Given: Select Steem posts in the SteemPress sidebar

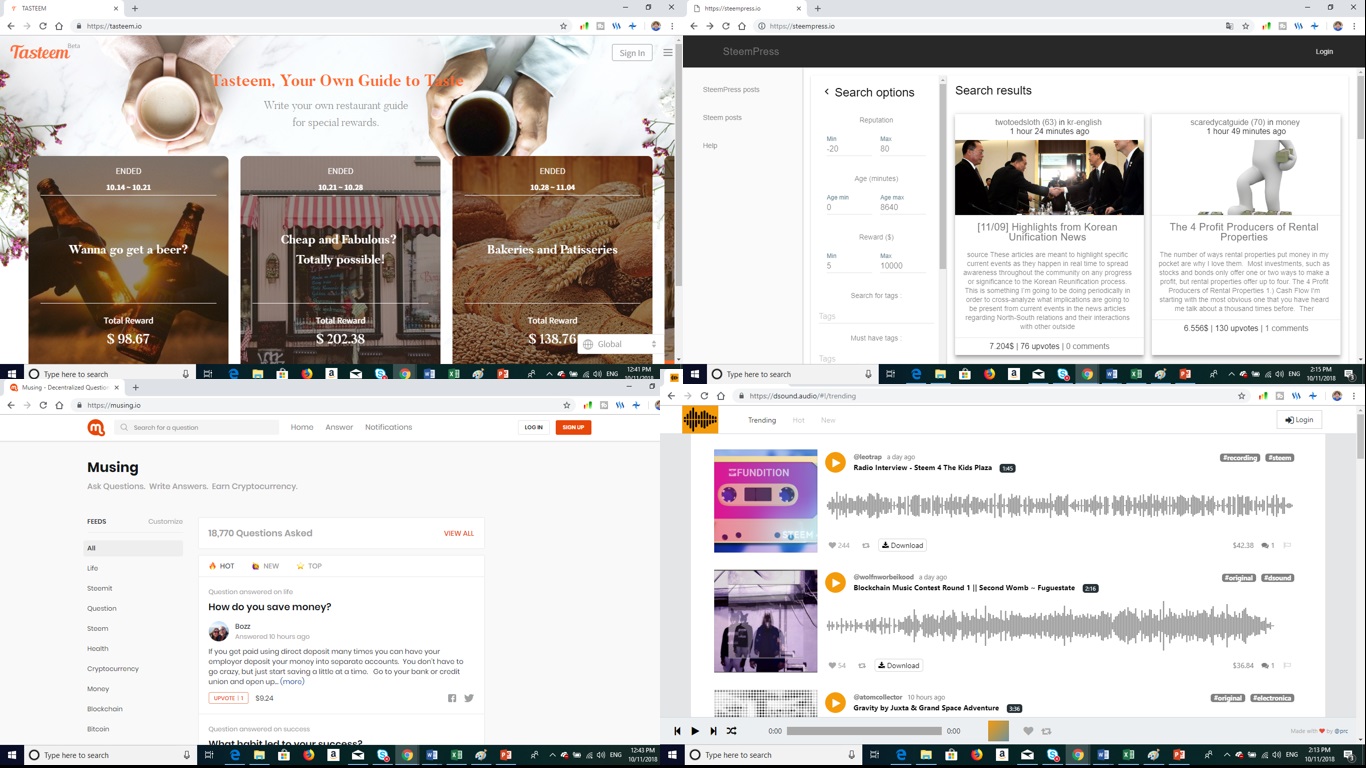Looking at the screenshot, I should [722, 117].
